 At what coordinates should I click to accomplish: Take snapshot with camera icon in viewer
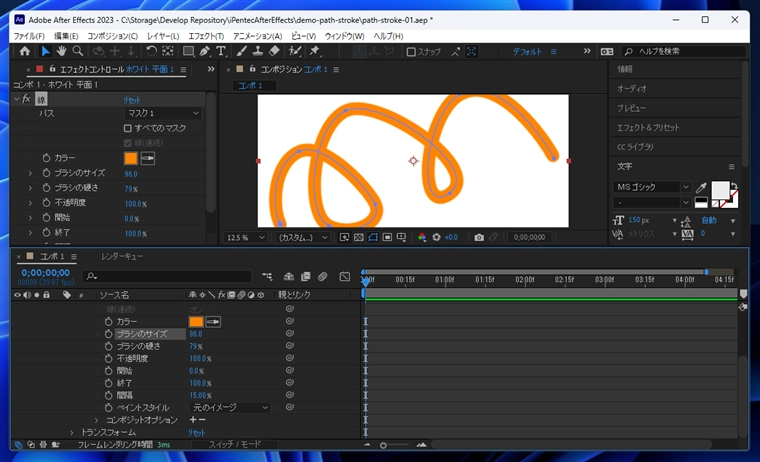(479, 238)
